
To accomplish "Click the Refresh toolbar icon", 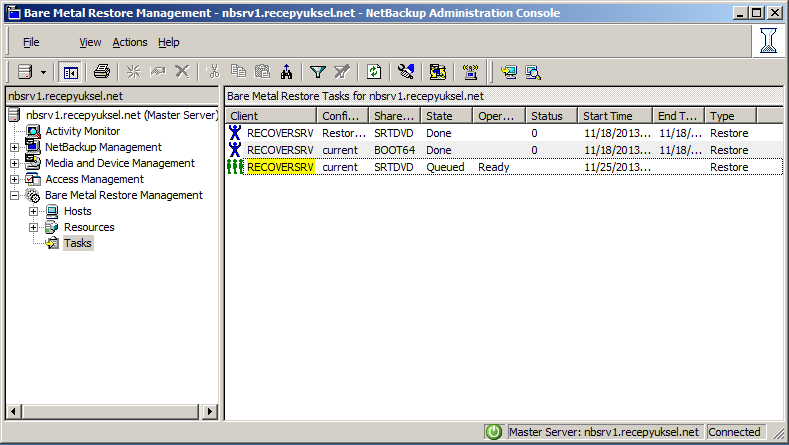I will [373, 72].
